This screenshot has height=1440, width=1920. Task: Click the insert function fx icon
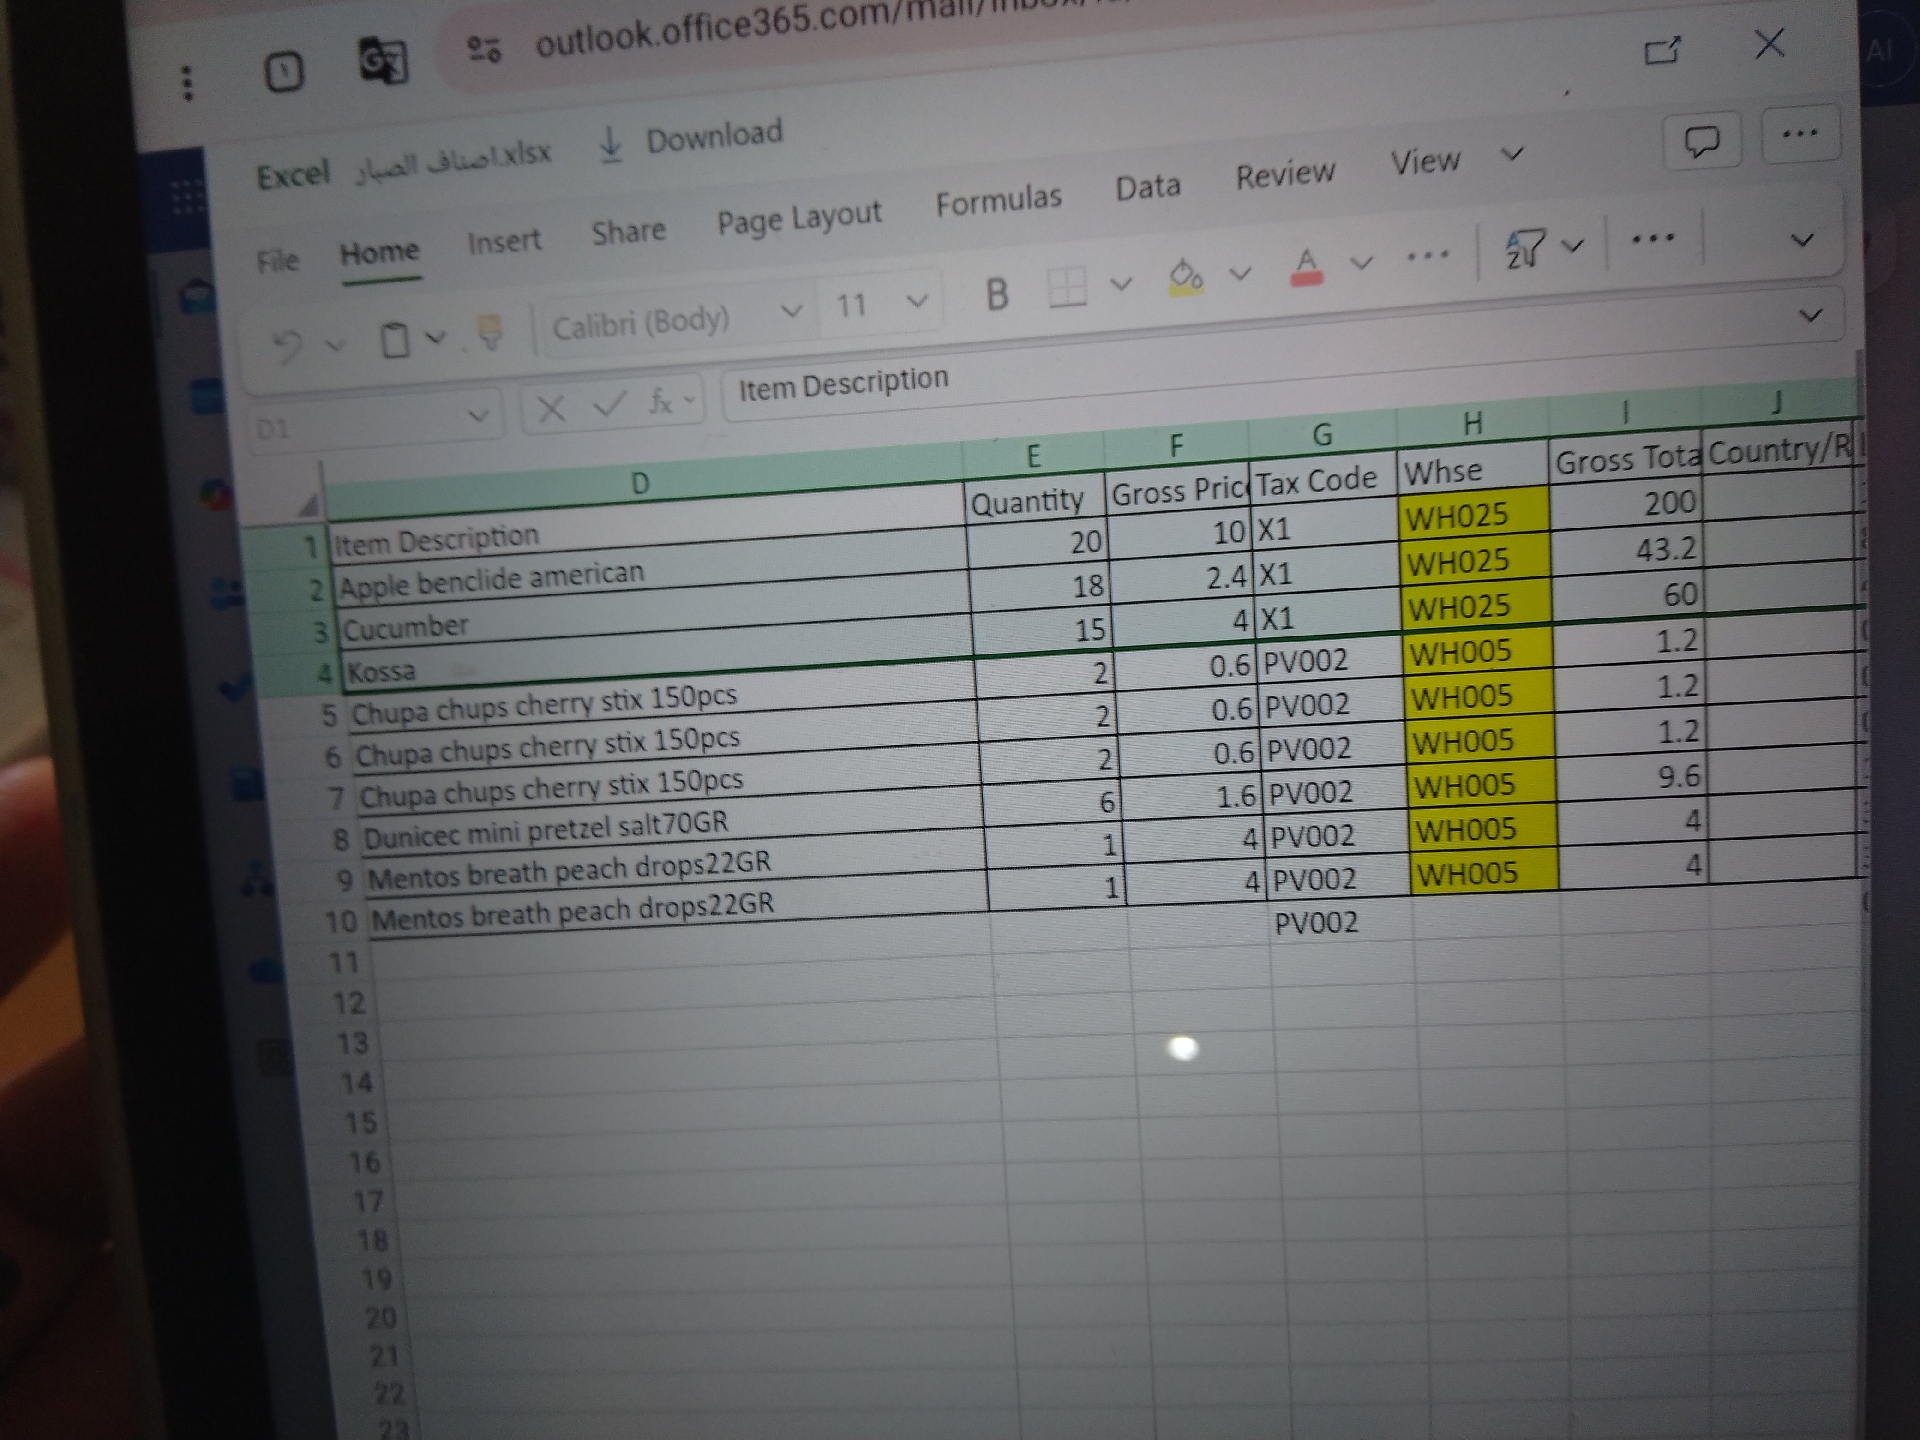(x=661, y=402)
